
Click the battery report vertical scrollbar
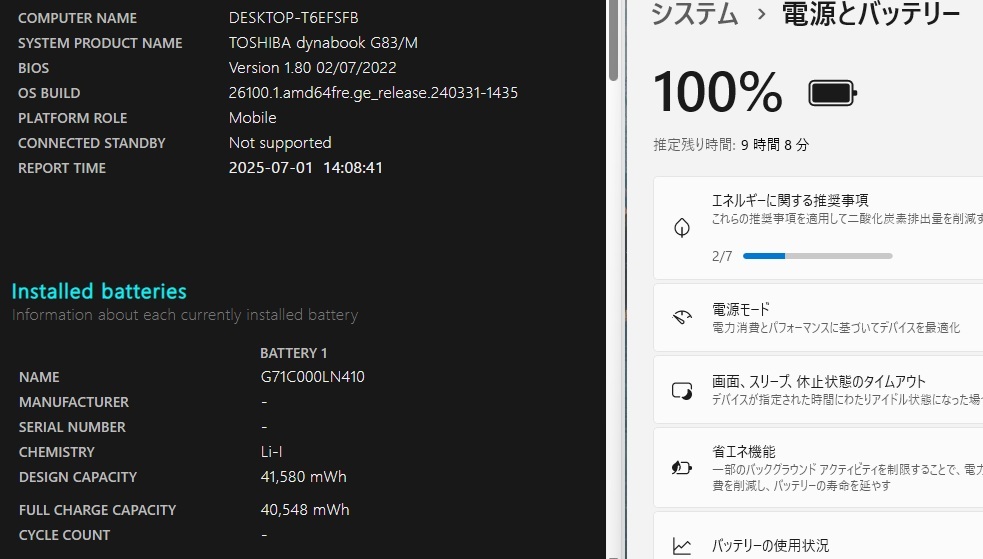pos(613,40)
